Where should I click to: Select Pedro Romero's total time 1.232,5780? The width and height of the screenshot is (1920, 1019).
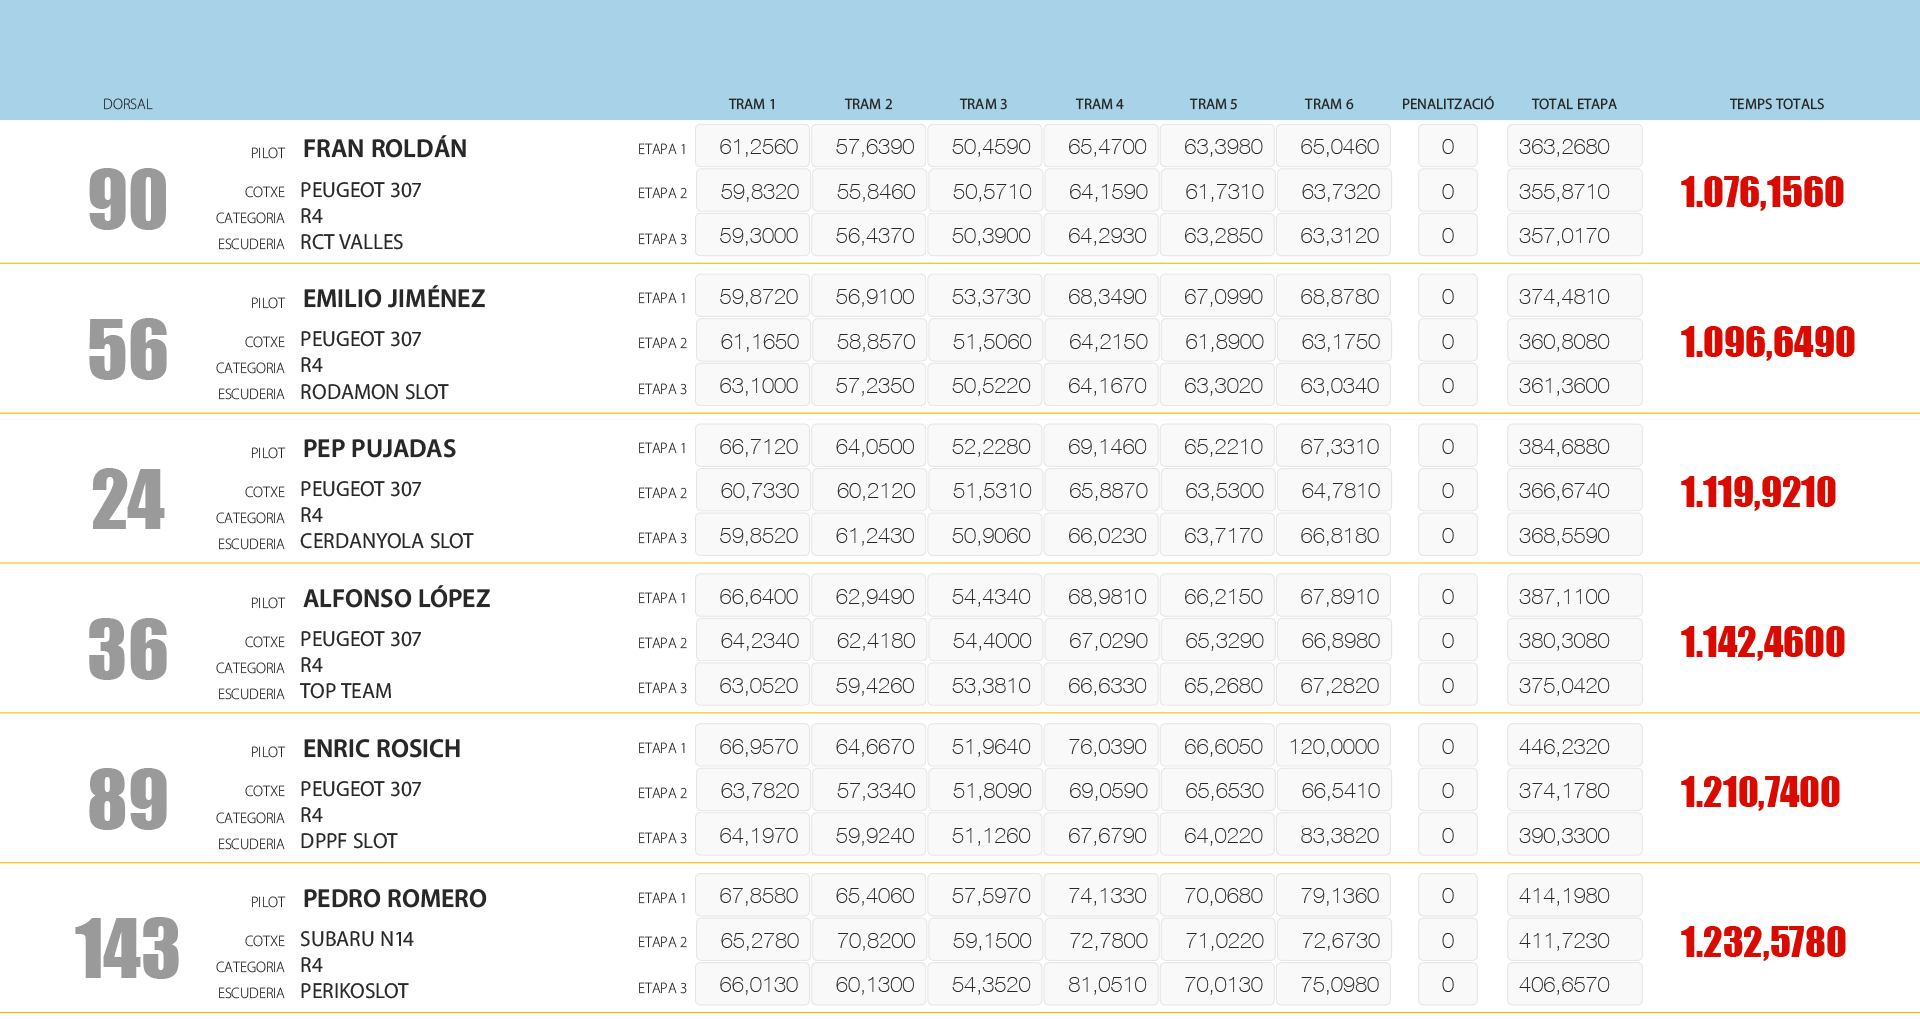tap(1762, 942)
